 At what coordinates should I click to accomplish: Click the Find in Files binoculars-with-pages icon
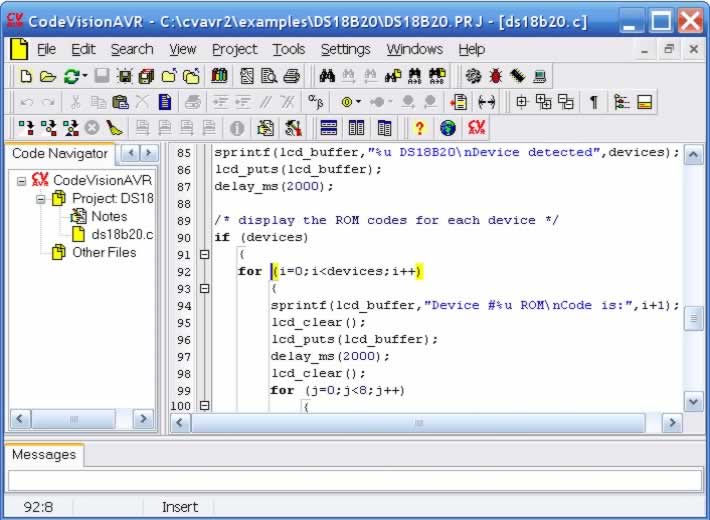393,76
